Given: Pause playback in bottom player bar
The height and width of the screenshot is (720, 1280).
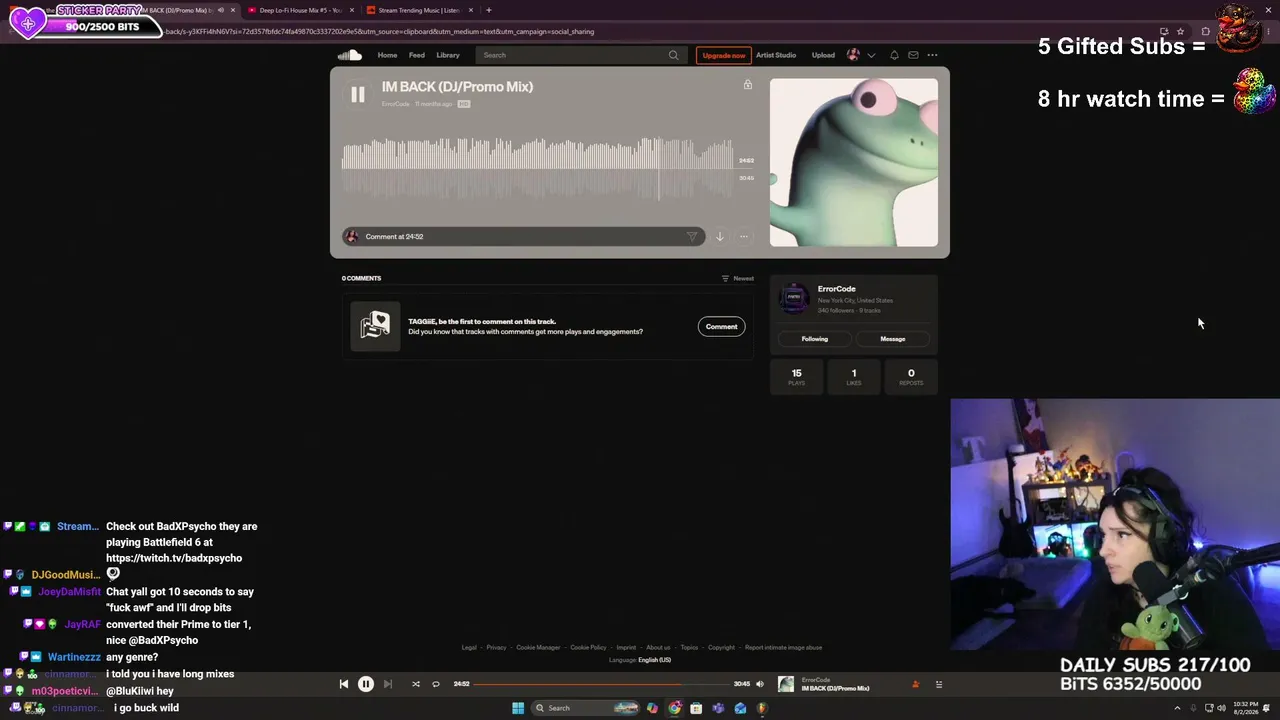Looking at the screenshot, I should coord(366,684).
